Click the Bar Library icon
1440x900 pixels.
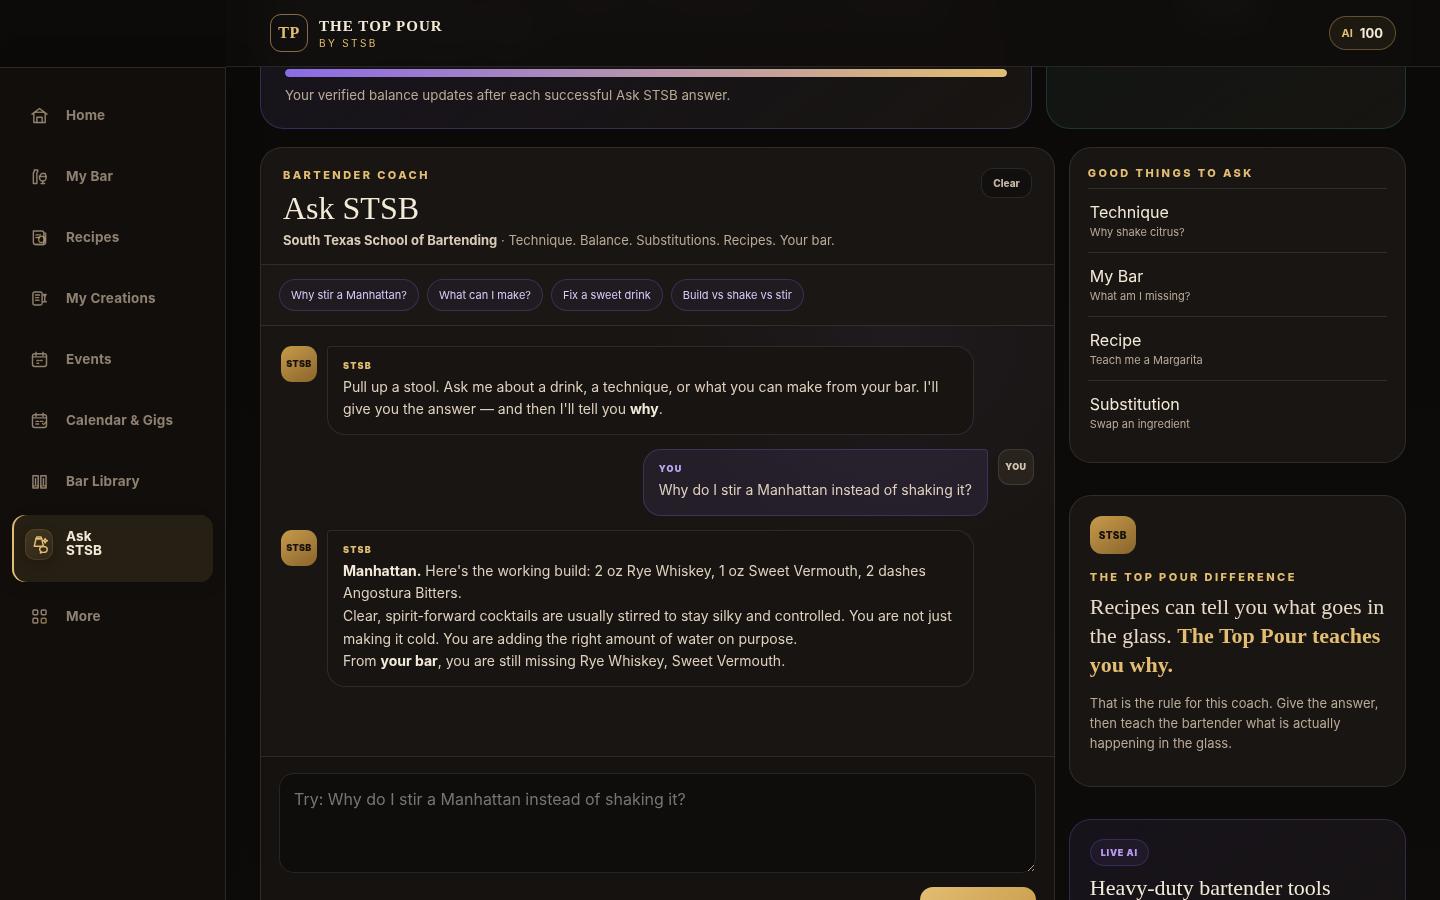(x=39, y=482)
